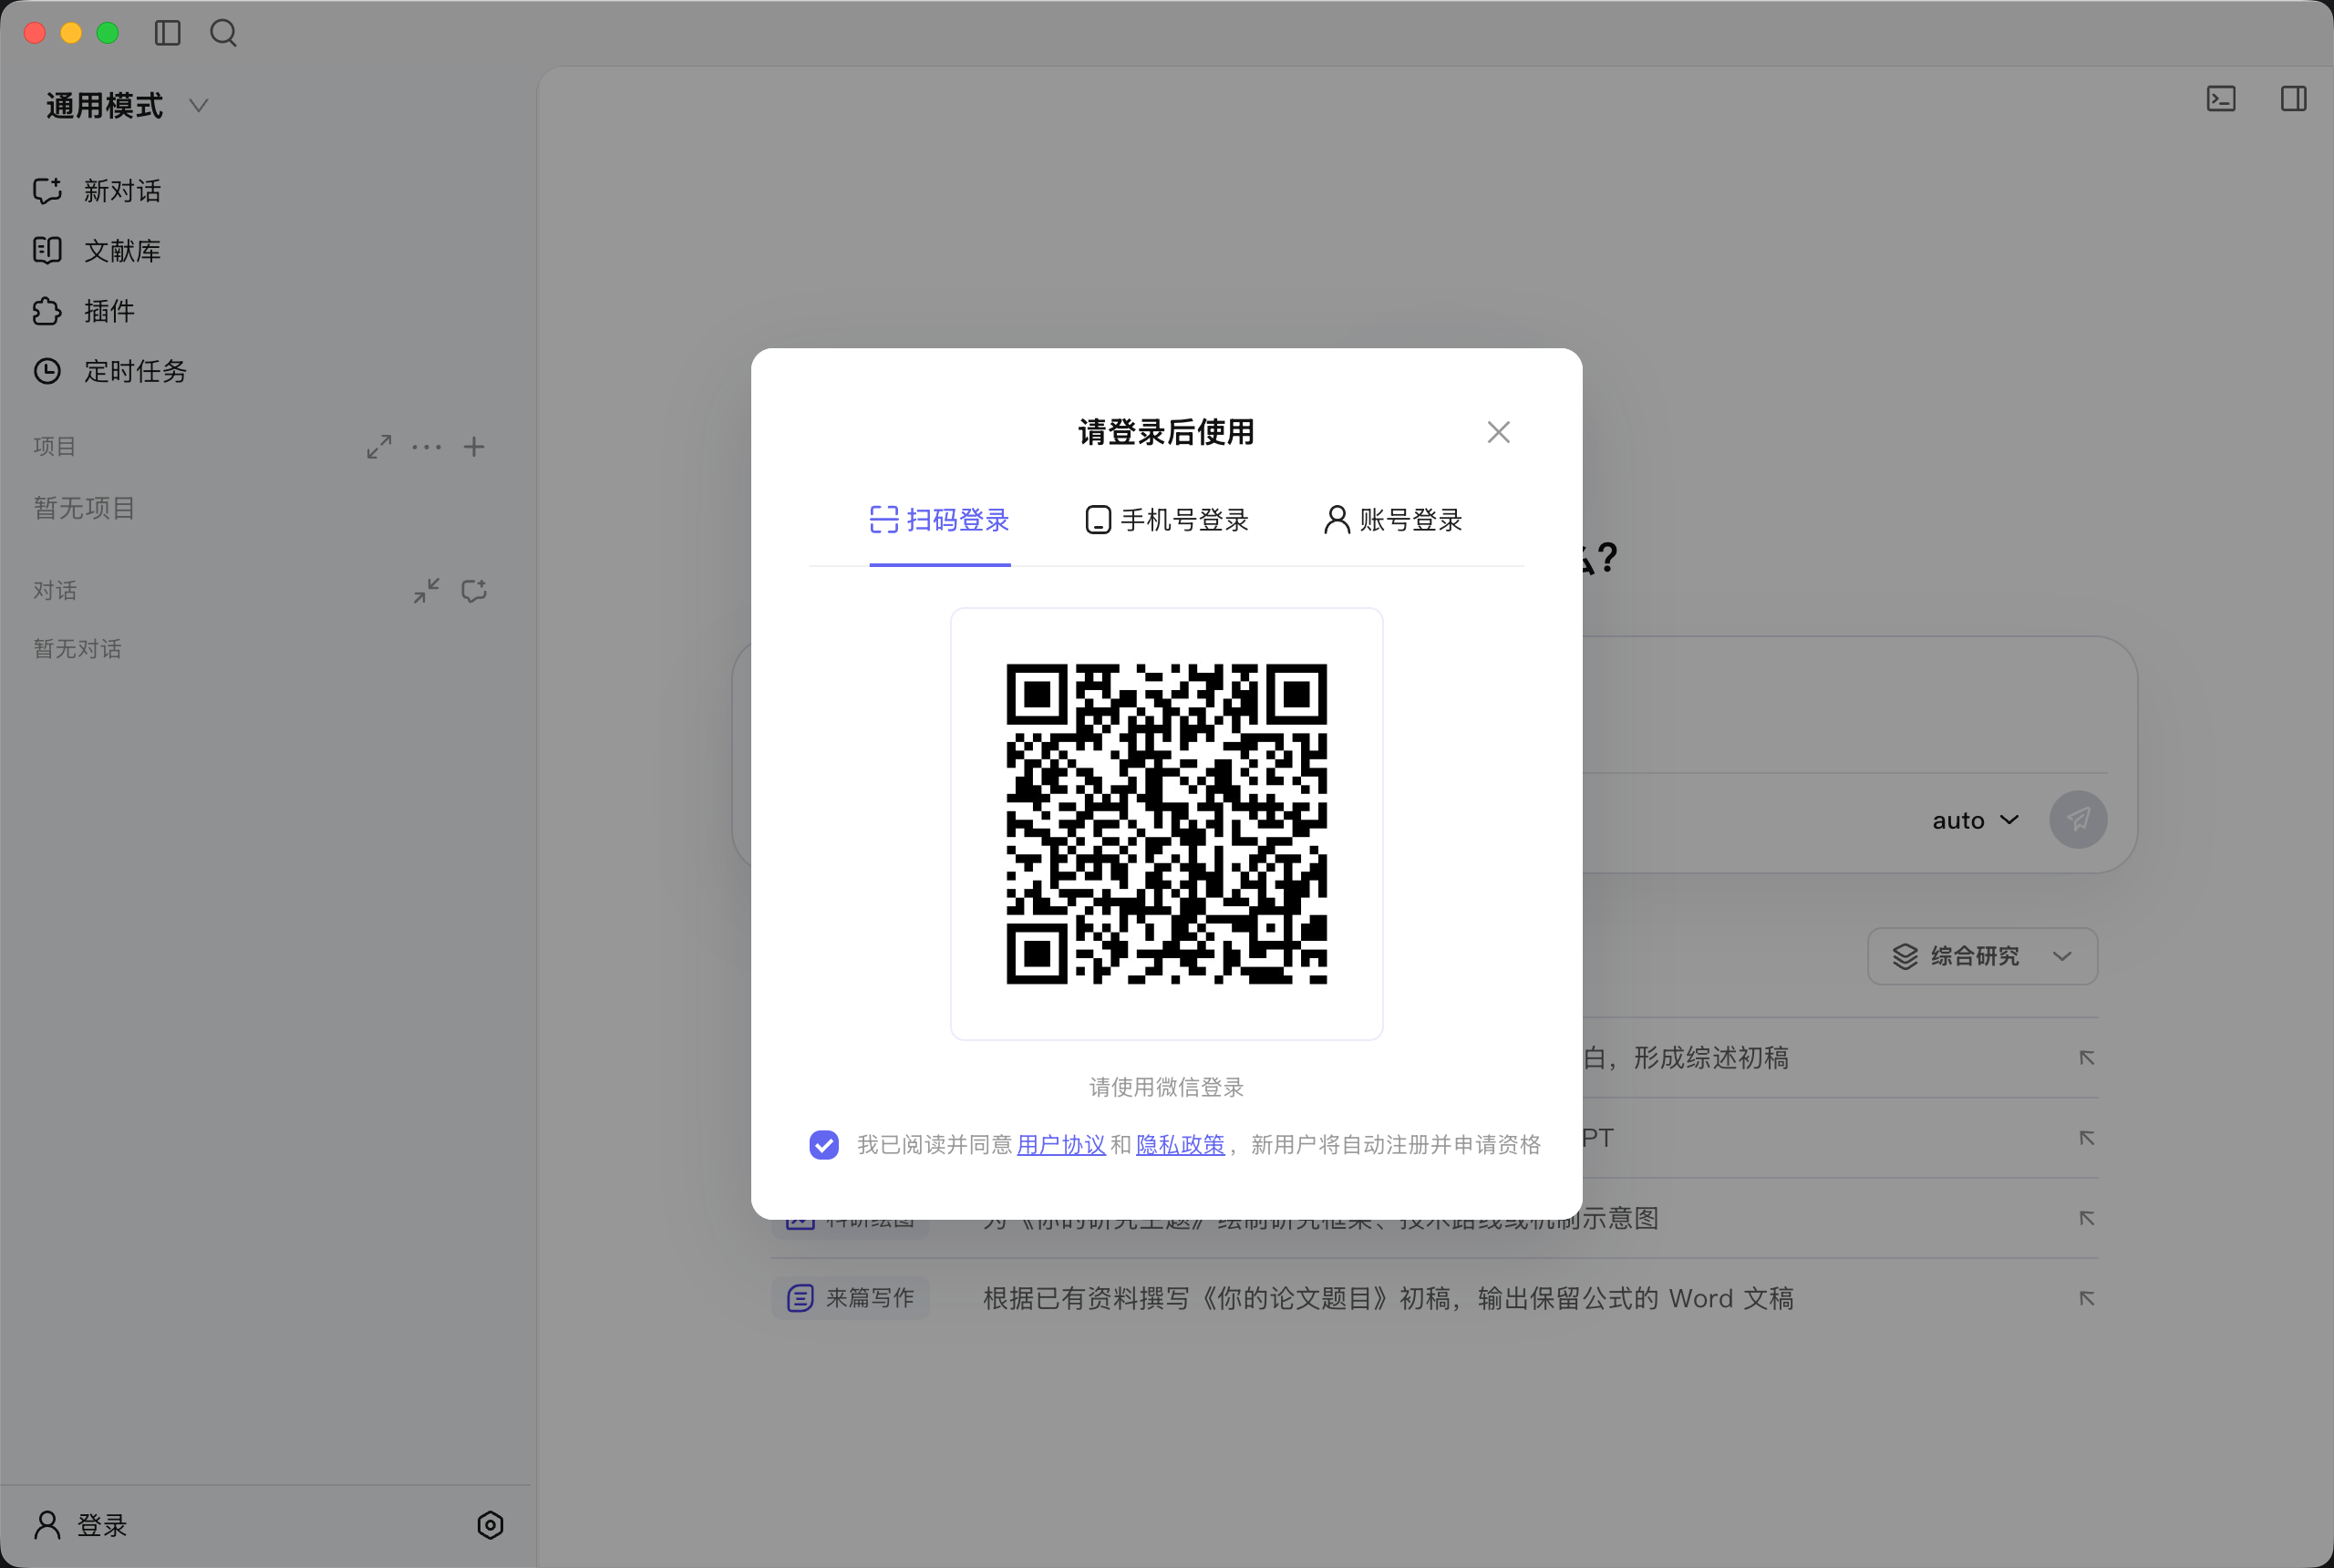The image size is (2334, 1568).
Task: Expand the 通用模式 mode dropdown
Action: point(127,106)
